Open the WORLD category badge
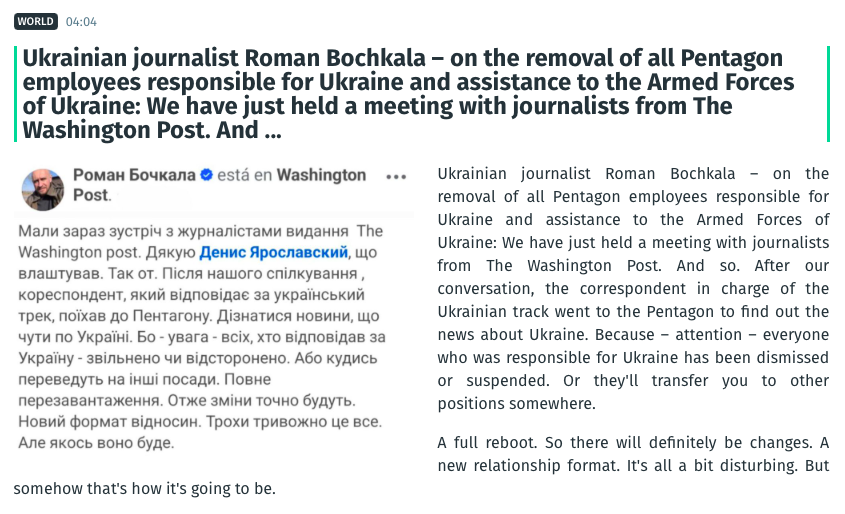845x514 pixels. pyautogui.click(x=36, y=22)
